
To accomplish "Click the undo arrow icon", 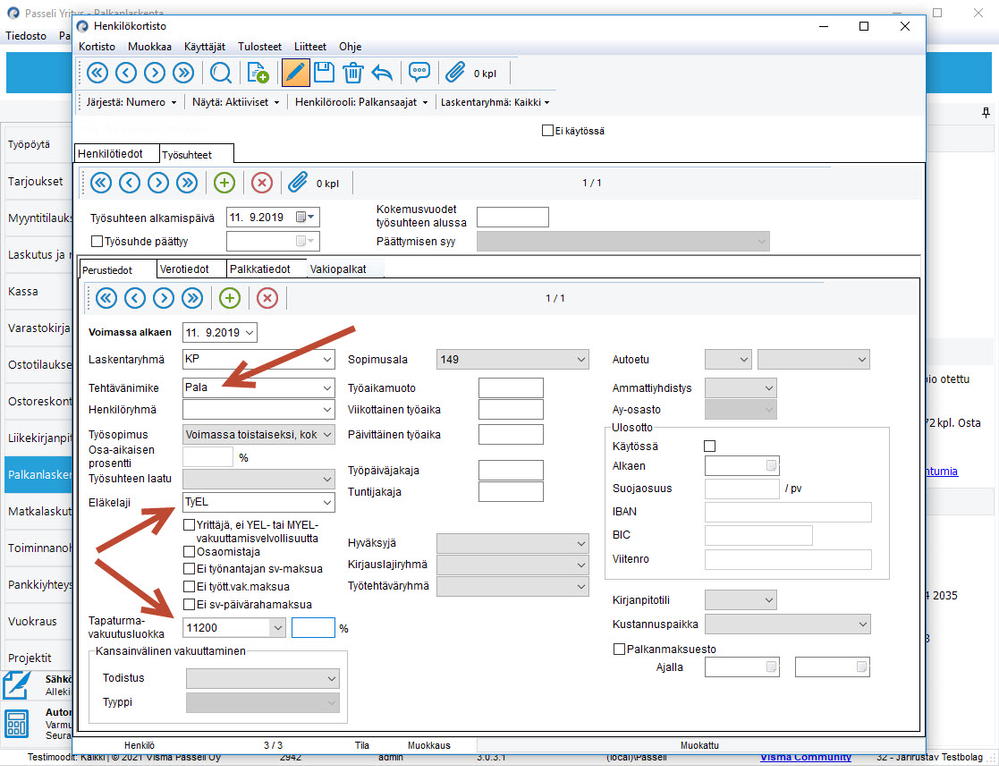I will pos(382,72).
